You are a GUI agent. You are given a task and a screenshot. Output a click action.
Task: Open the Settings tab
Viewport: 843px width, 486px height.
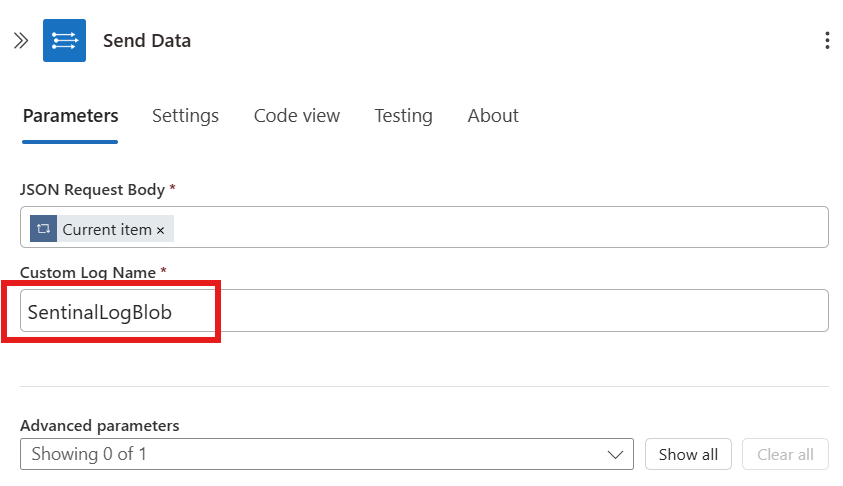tap(185, 116)
